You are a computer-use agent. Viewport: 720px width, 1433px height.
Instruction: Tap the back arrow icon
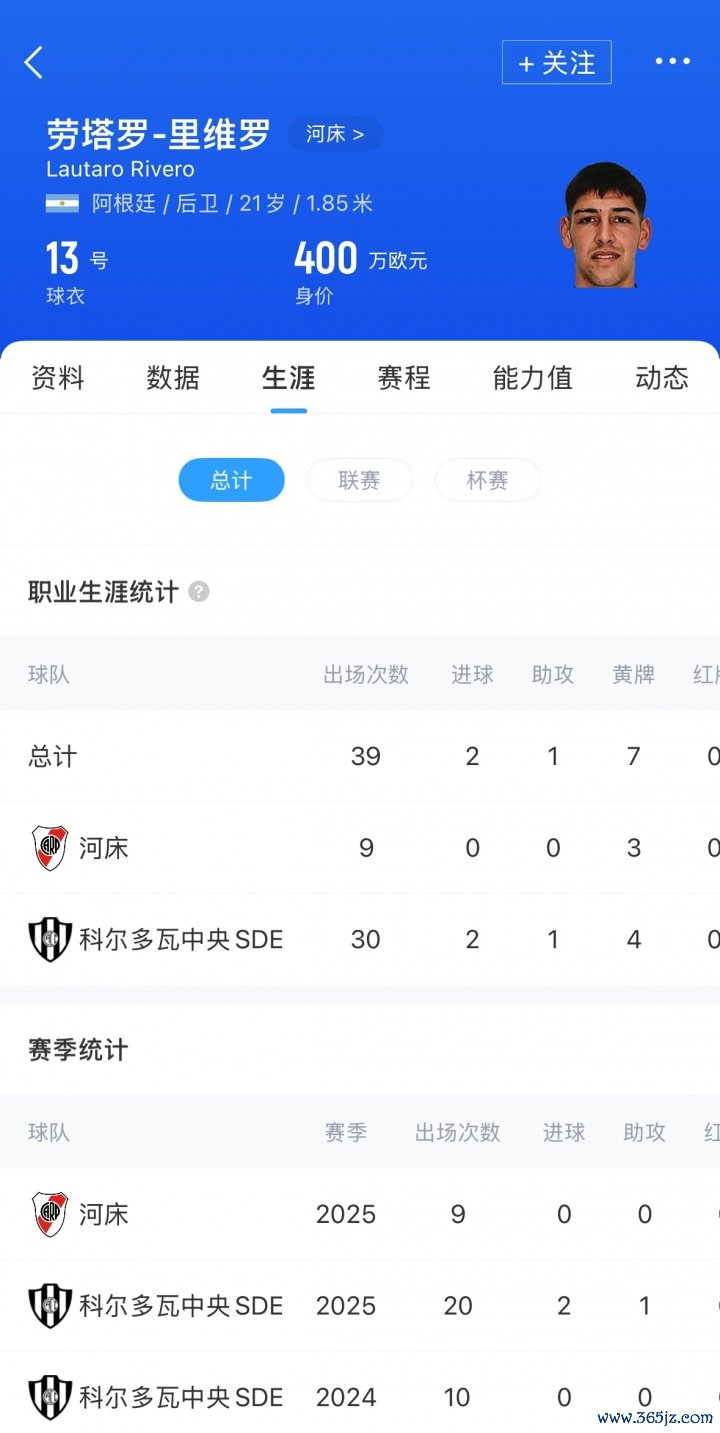(x=34, y=62)
